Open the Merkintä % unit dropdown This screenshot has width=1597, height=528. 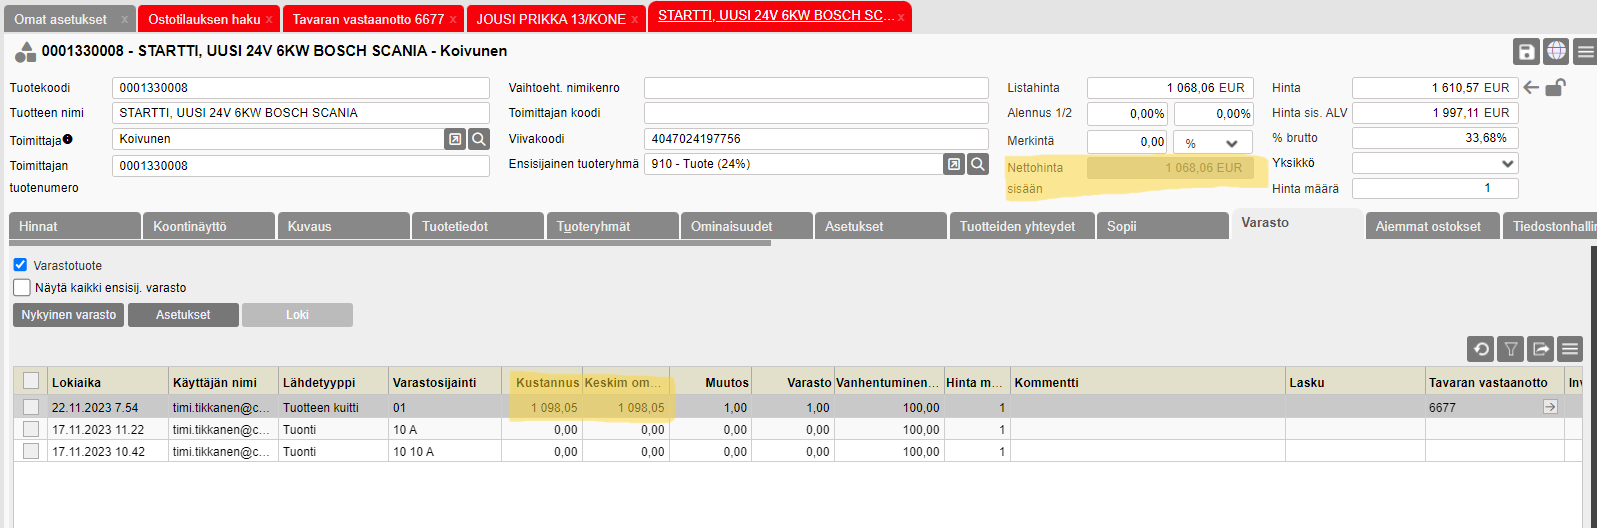tap(1212, 142)
